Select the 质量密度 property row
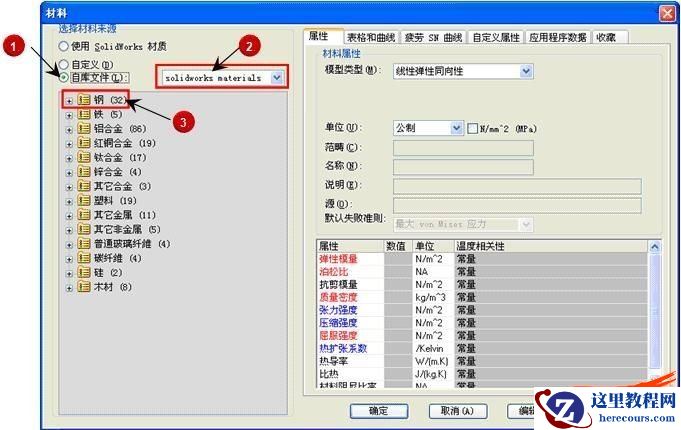The image size is (681, 430). tap(483, 297)
